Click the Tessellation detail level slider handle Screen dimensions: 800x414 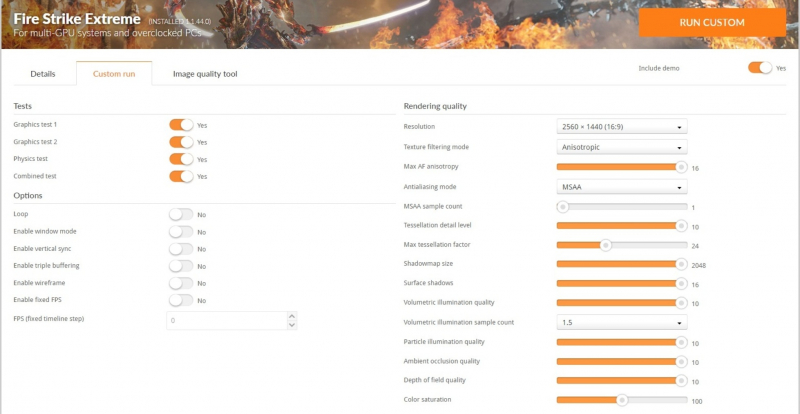point(681,226)
